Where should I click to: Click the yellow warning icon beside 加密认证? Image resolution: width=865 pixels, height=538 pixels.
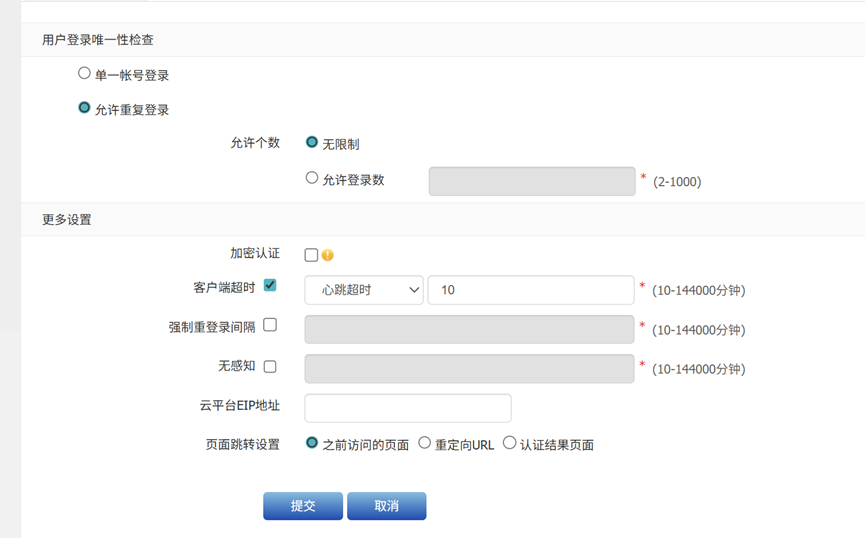pos(328,255)
